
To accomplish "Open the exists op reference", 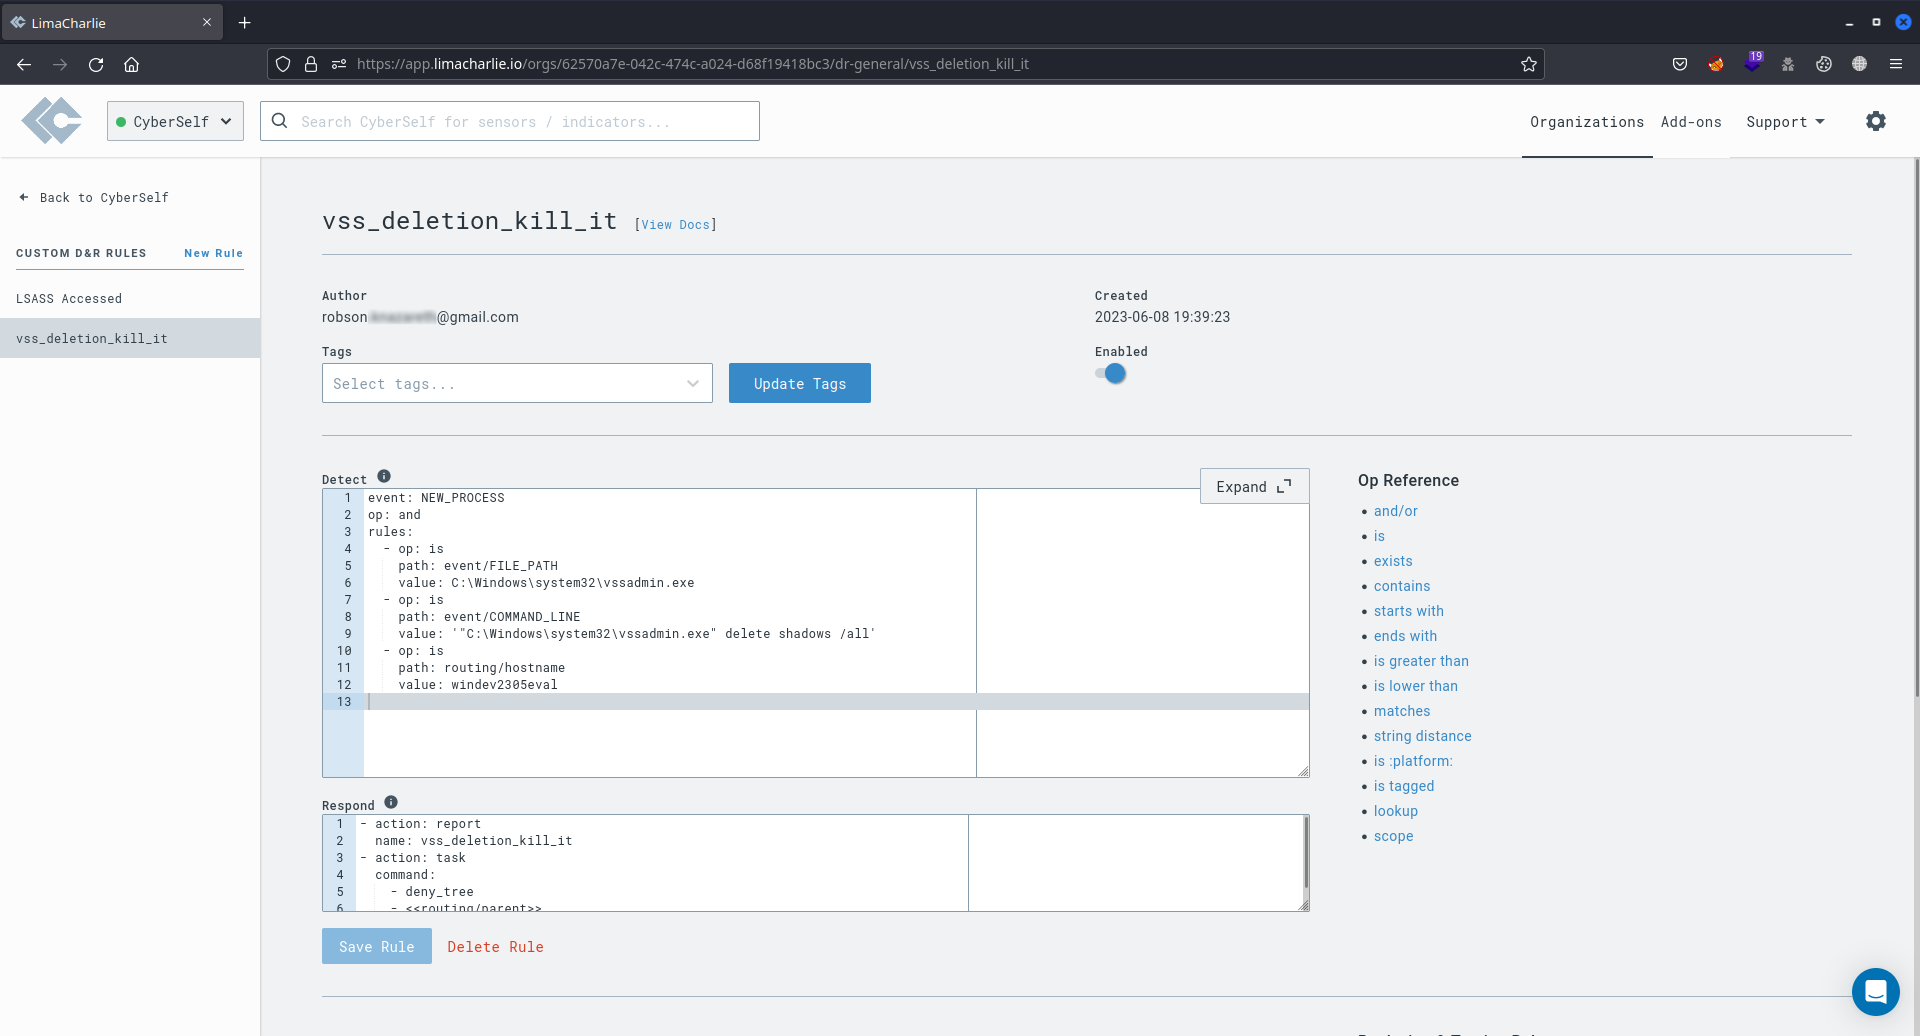I will pos(1393,561).
